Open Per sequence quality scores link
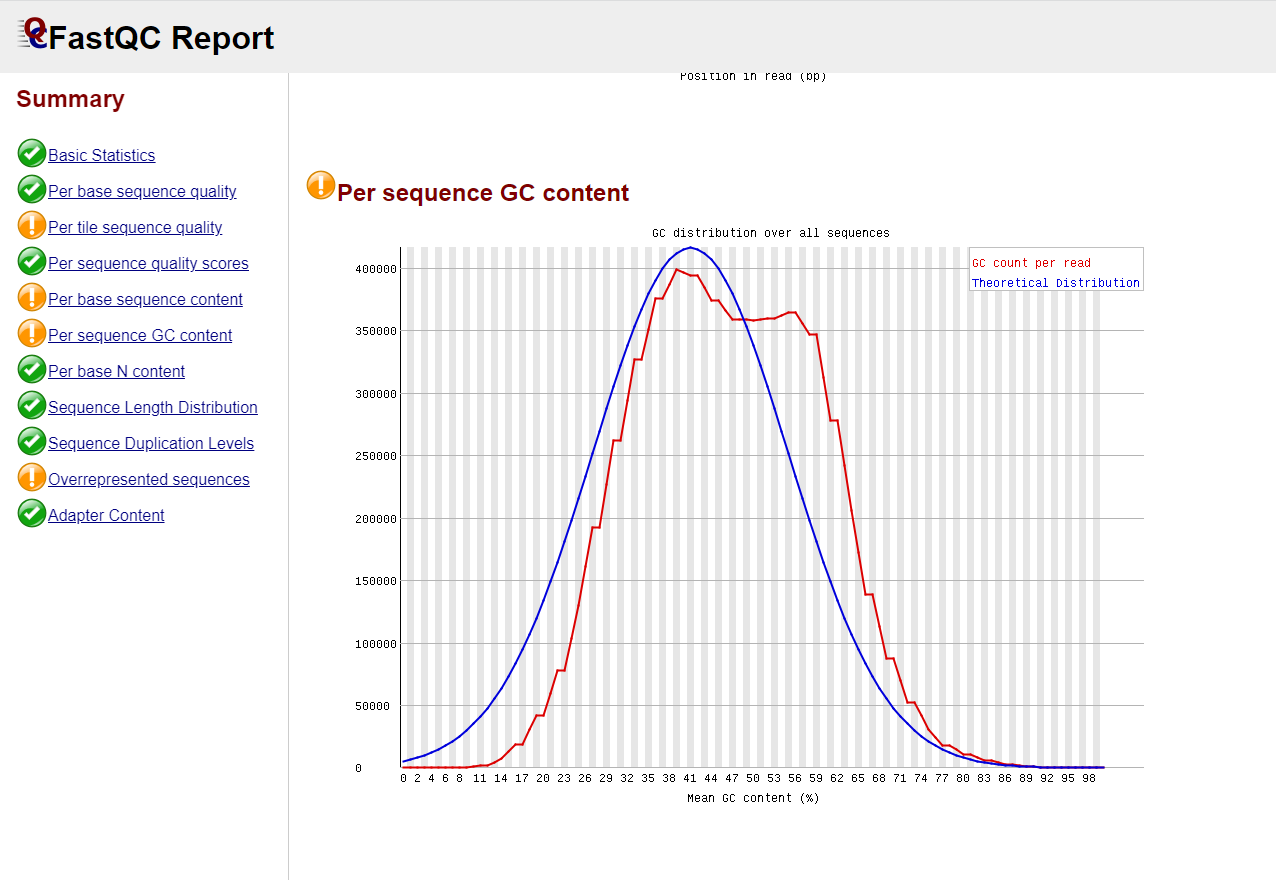The width and height of the screenshot is (1276, 880). [x=148, y=264]
